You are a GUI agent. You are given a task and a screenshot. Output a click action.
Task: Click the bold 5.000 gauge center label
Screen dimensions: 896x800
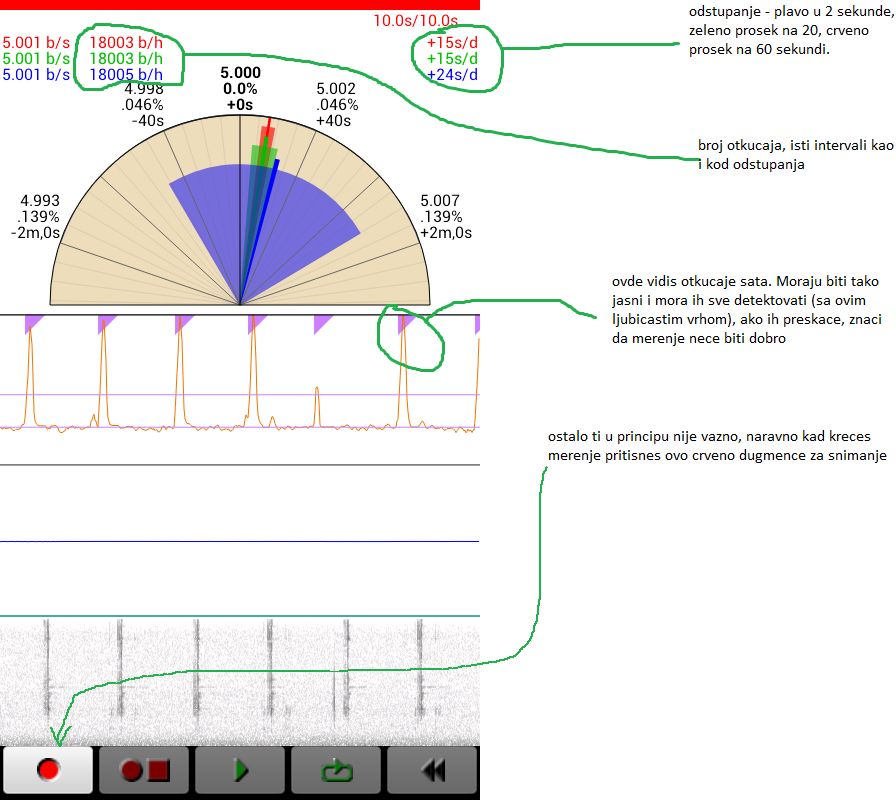pyautogui.click(x=240, y=73)
